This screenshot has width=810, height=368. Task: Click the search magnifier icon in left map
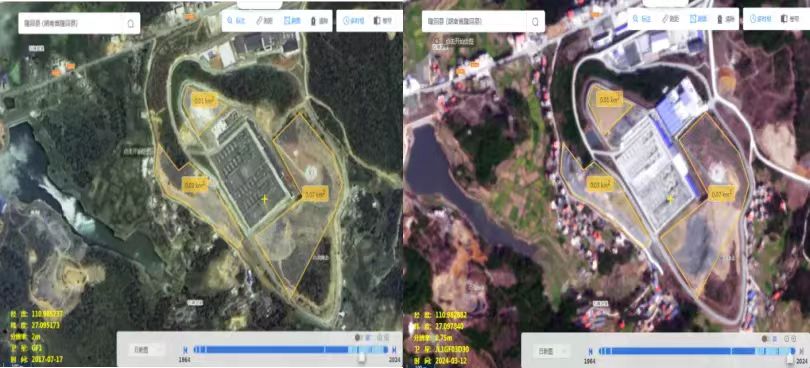(x=130, y=23)
